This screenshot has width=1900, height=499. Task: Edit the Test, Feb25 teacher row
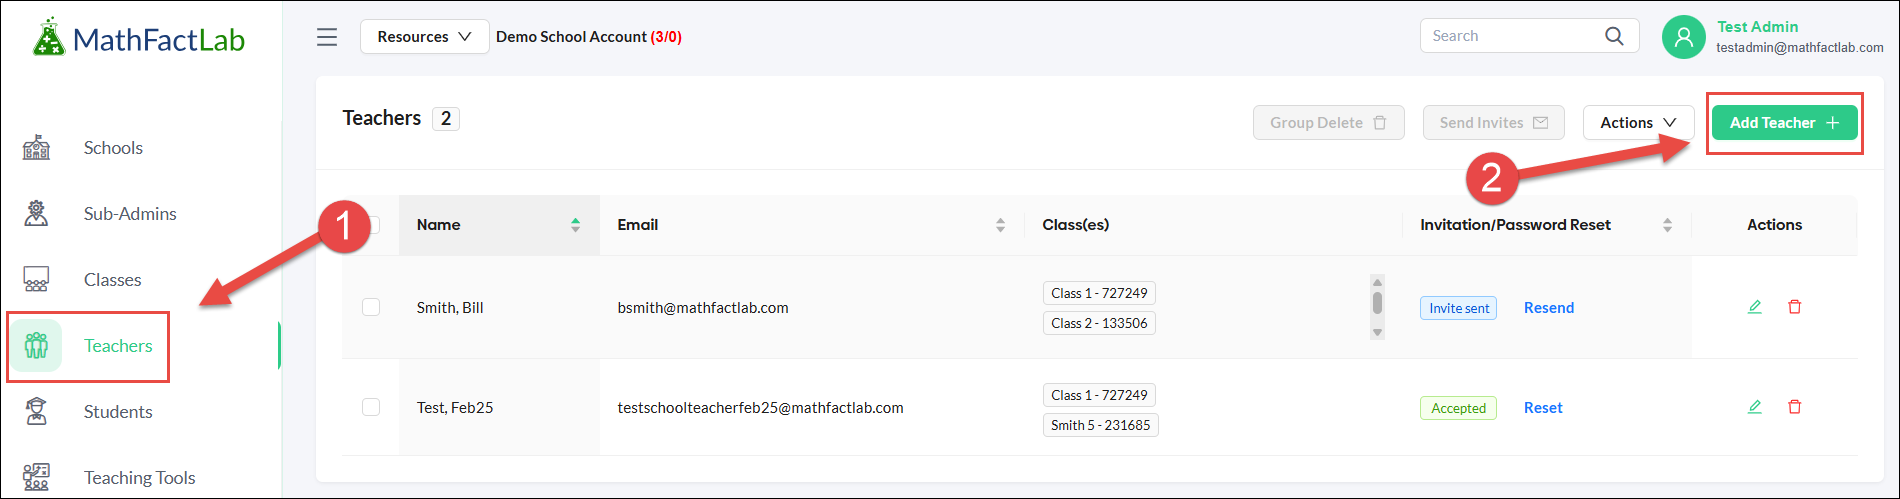pyautogui.click(x=1754, y=407)
